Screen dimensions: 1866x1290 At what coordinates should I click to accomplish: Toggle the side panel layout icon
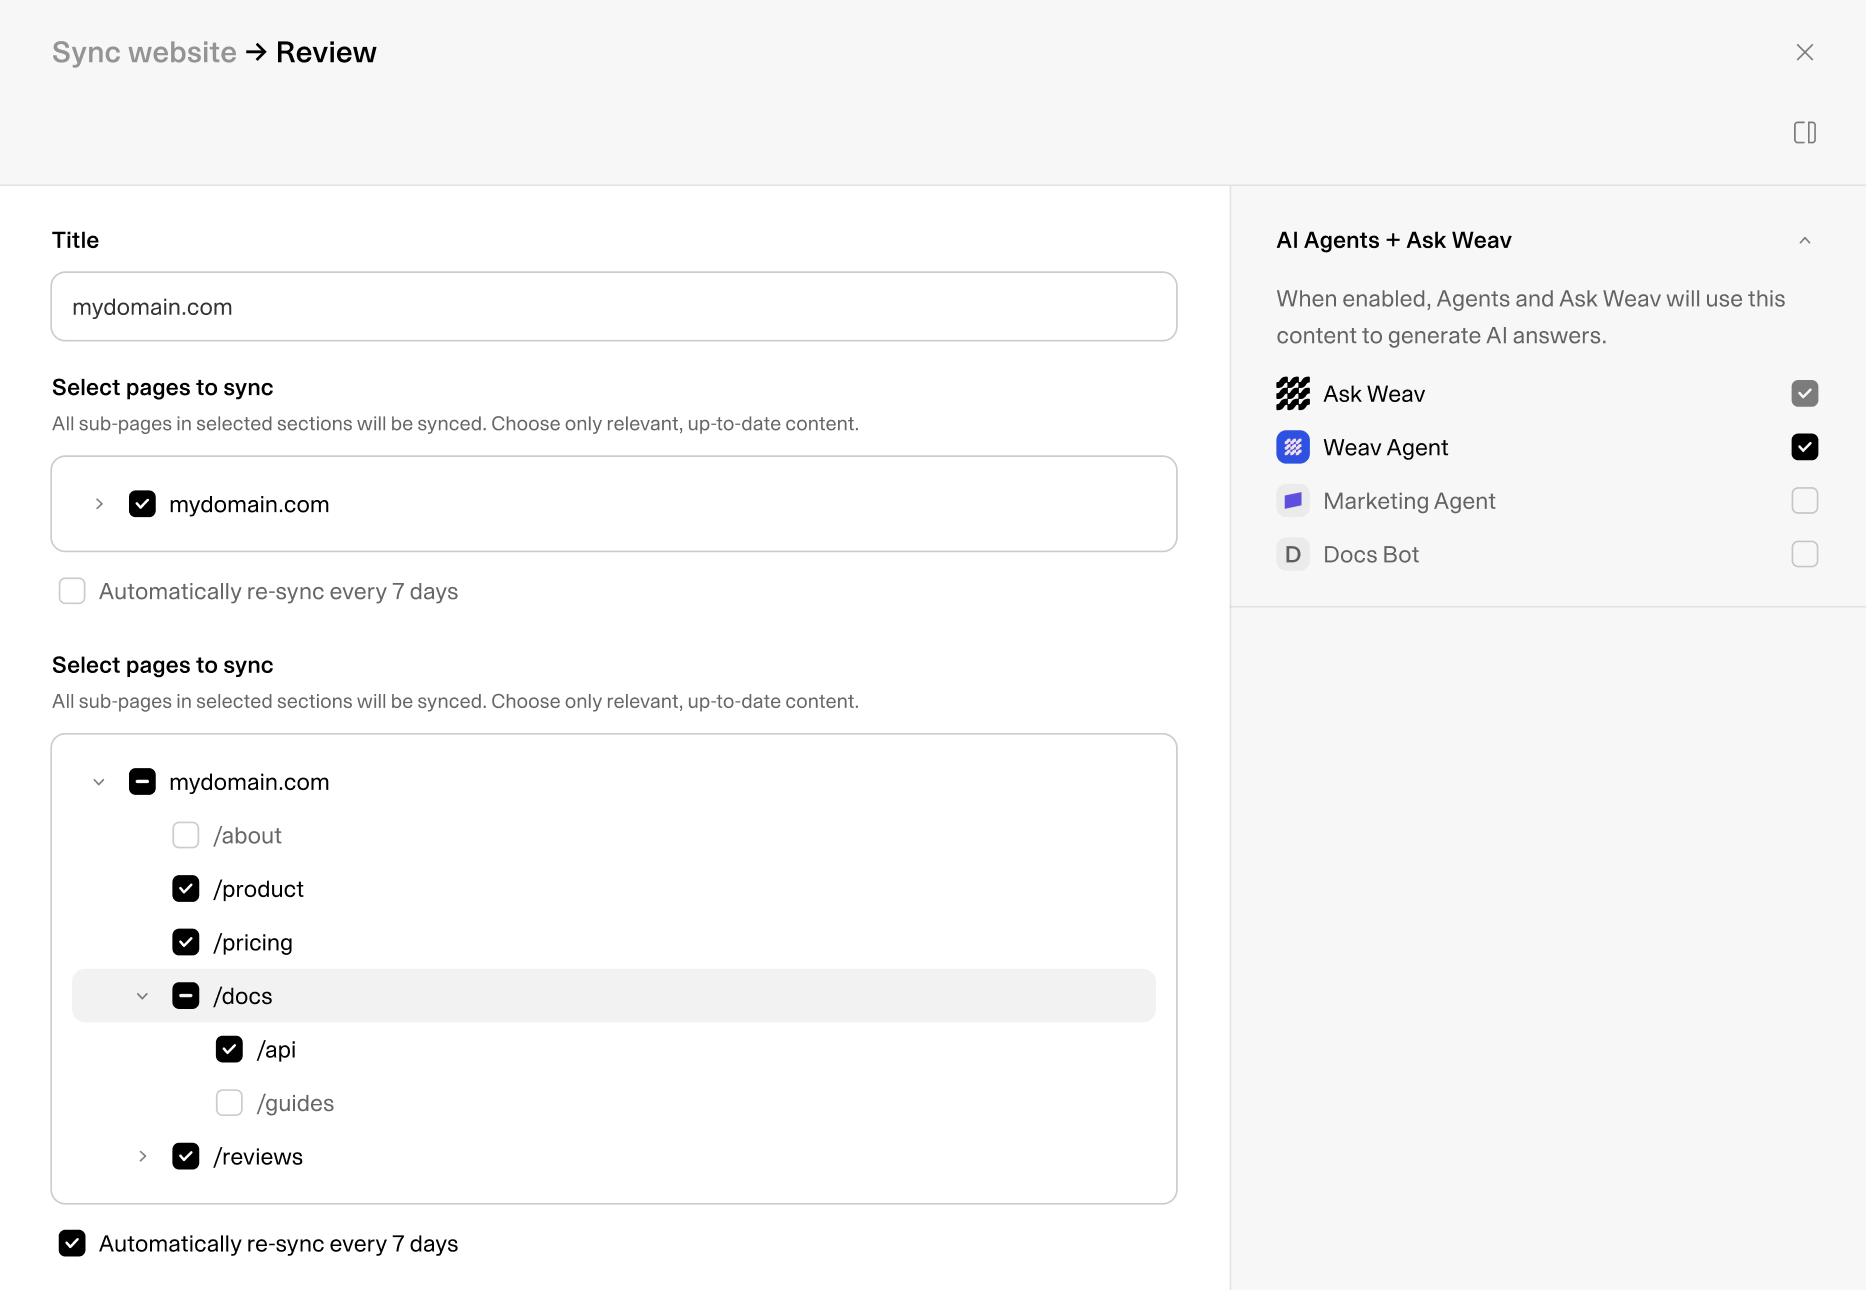(x=1804, y=132)
